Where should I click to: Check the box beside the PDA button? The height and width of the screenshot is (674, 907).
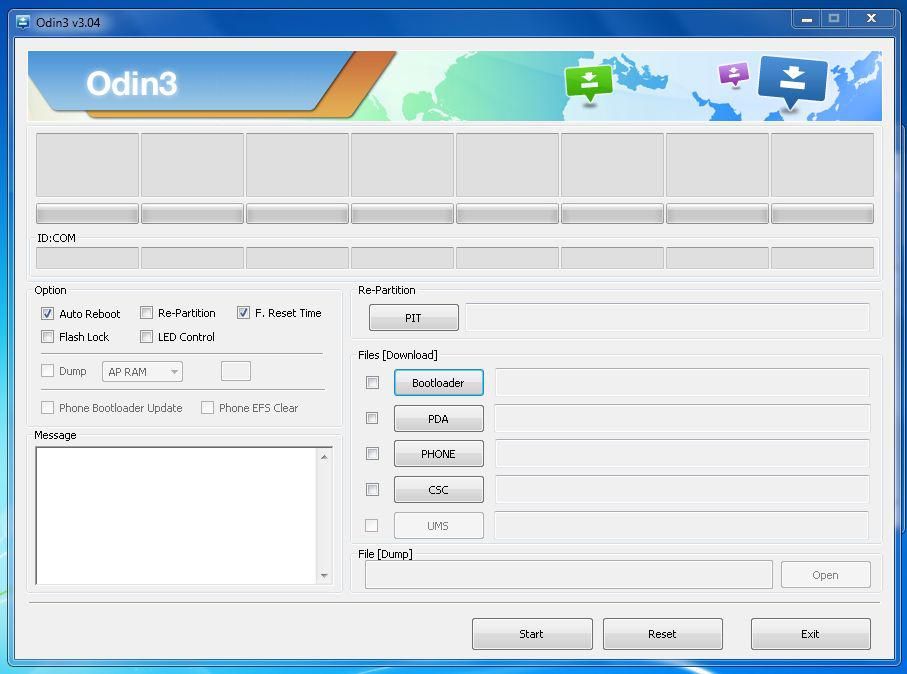point(372,418)
